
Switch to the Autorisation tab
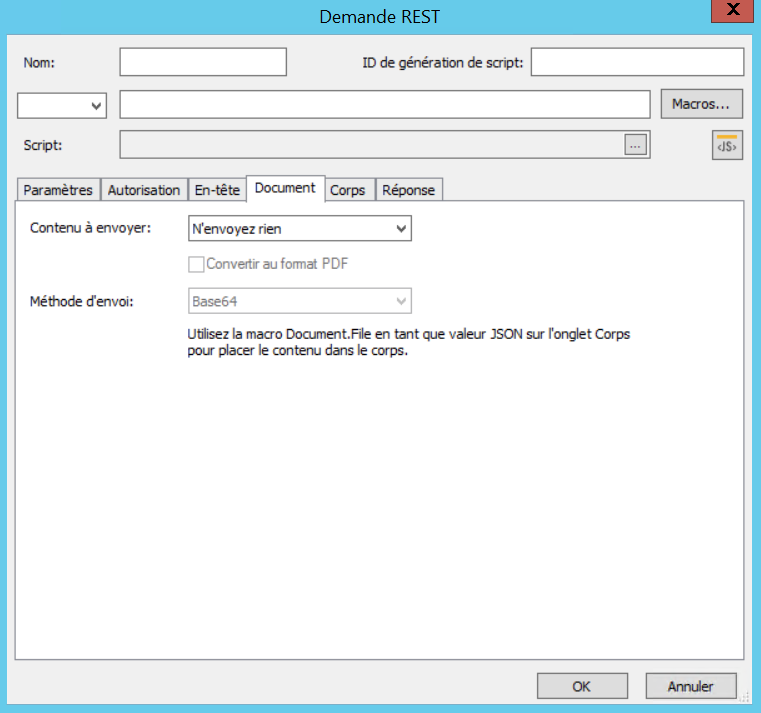(x=144, y=190)
